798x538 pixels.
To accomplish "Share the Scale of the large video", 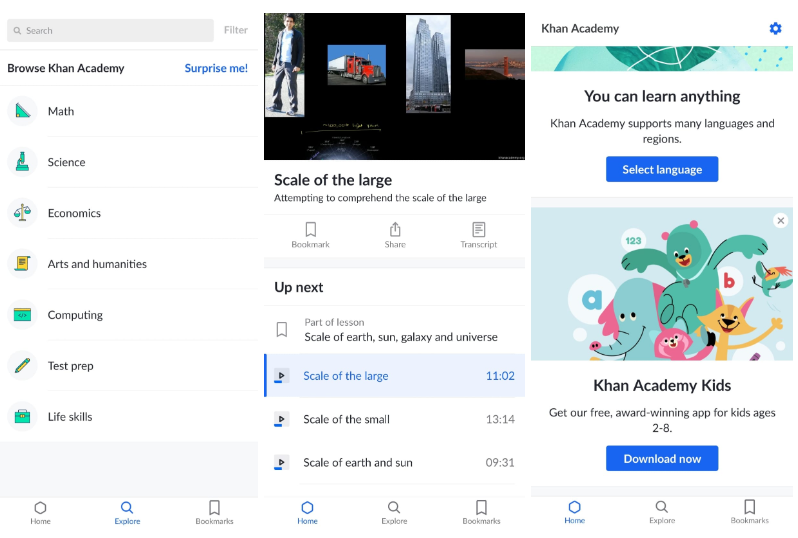I will coord(395,235).
